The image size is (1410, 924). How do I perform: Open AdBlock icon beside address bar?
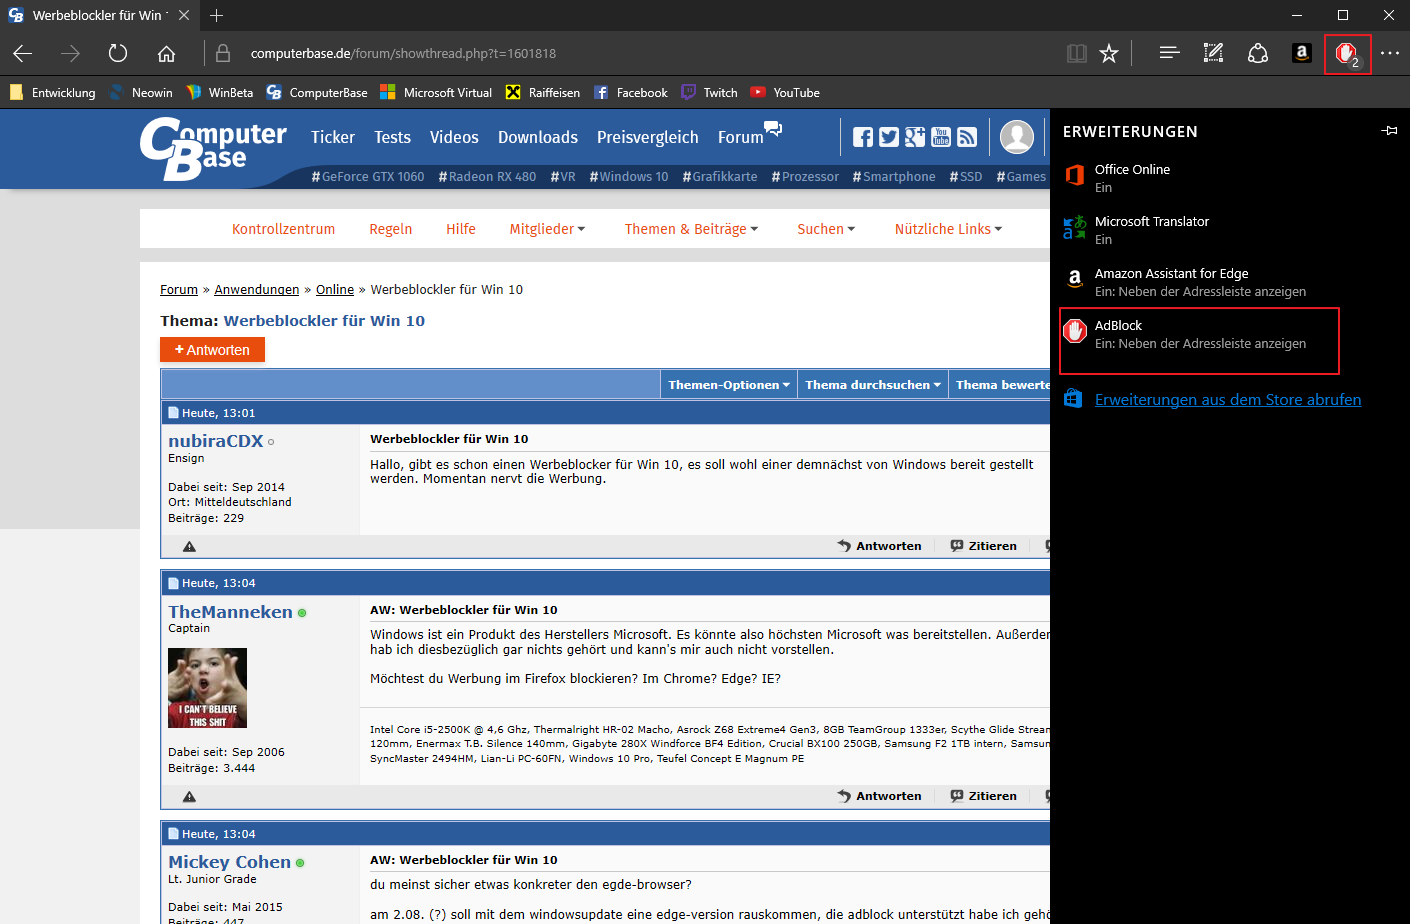[1347, 53]
